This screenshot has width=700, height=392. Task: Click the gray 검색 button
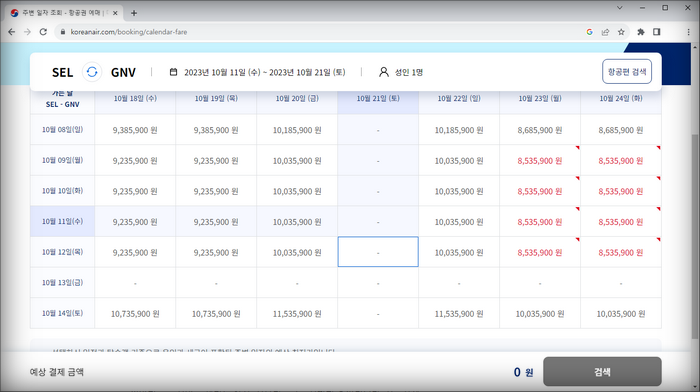[602, 371]
